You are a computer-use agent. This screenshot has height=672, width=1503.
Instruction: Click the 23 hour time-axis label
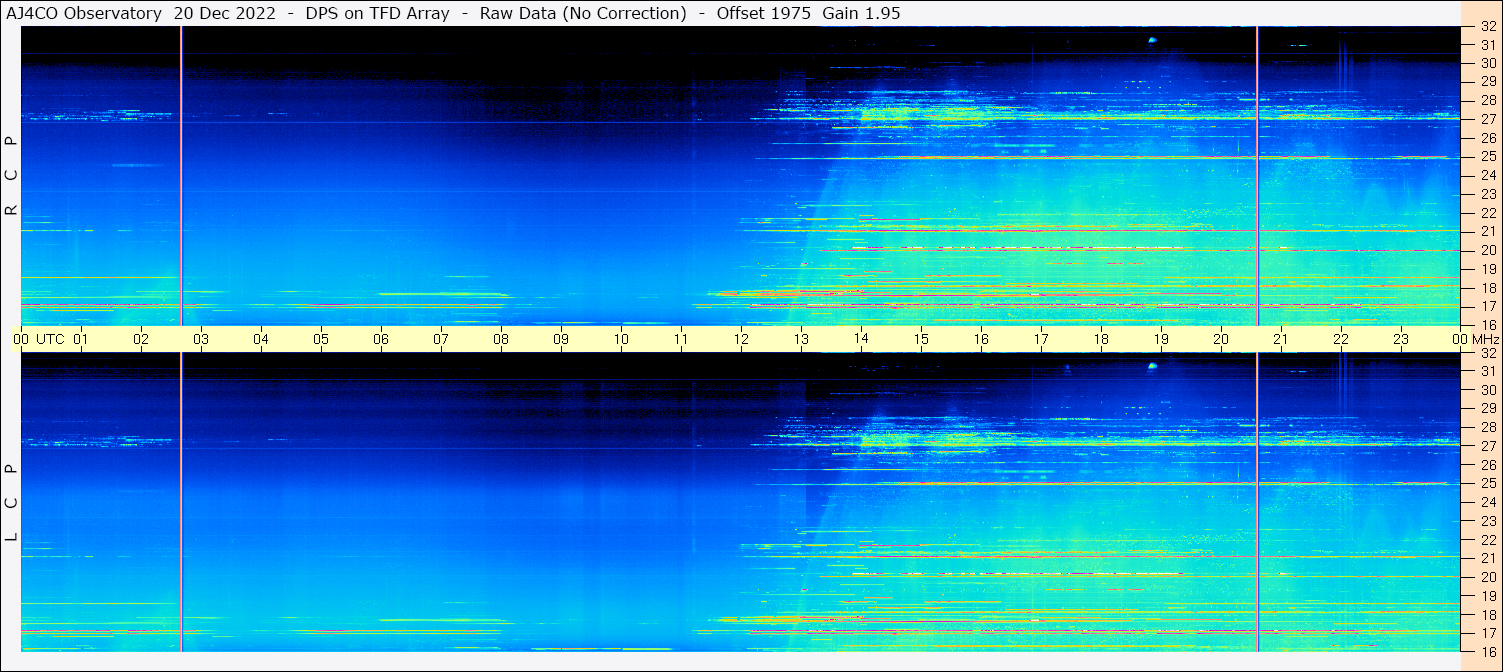(1401, 339)
